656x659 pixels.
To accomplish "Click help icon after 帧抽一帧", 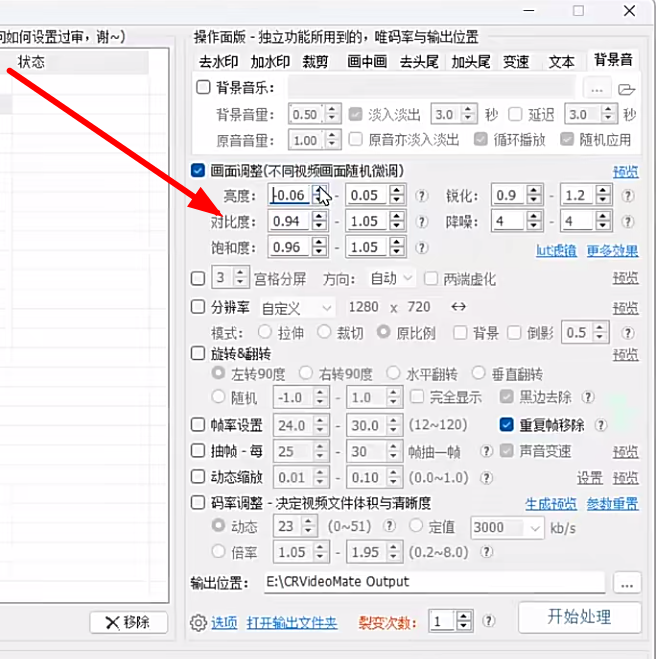I will point(486,451).
